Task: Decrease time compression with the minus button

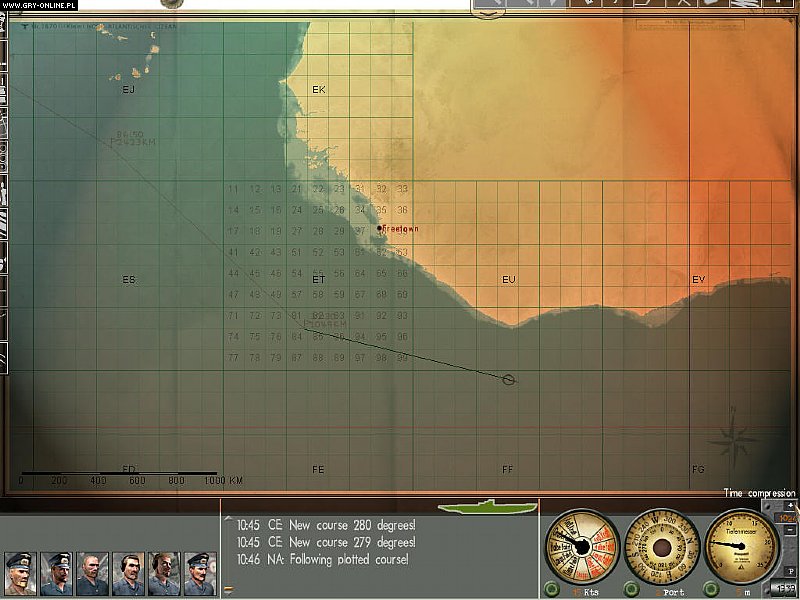Action: tap(789, 530)
